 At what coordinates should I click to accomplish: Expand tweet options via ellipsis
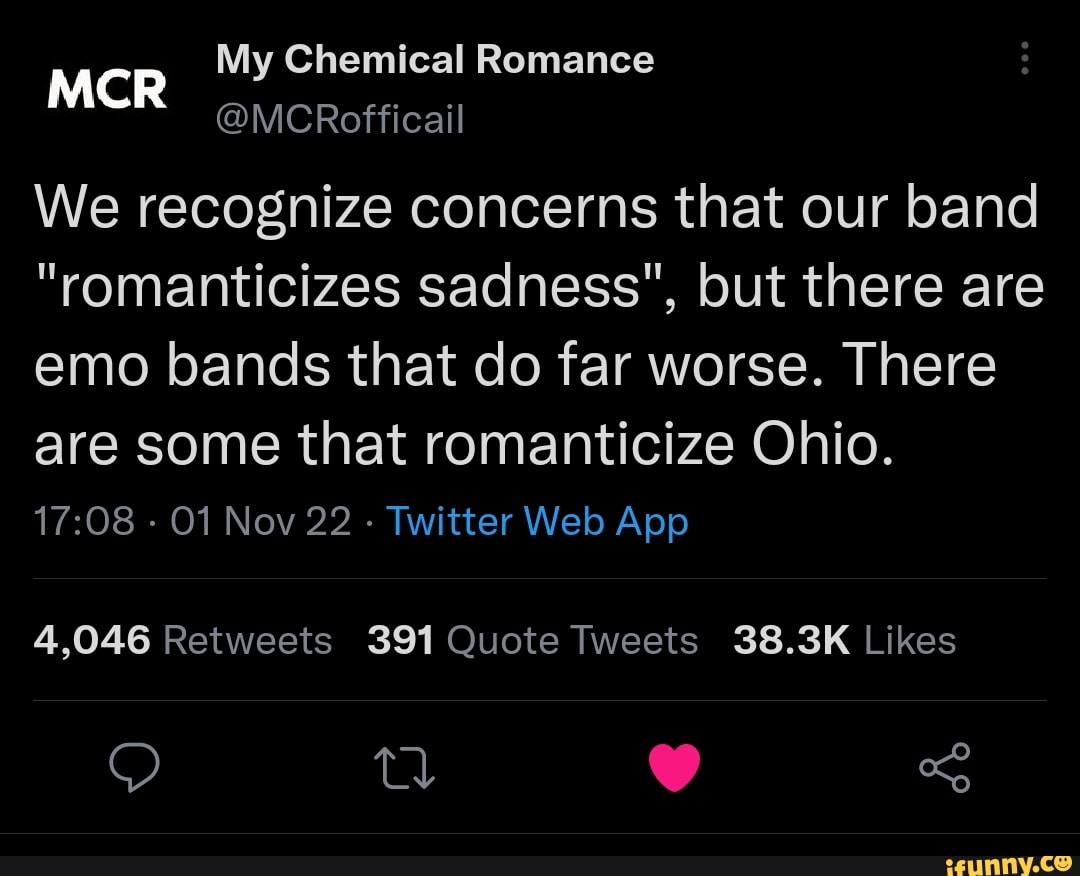pos(1024,60)
